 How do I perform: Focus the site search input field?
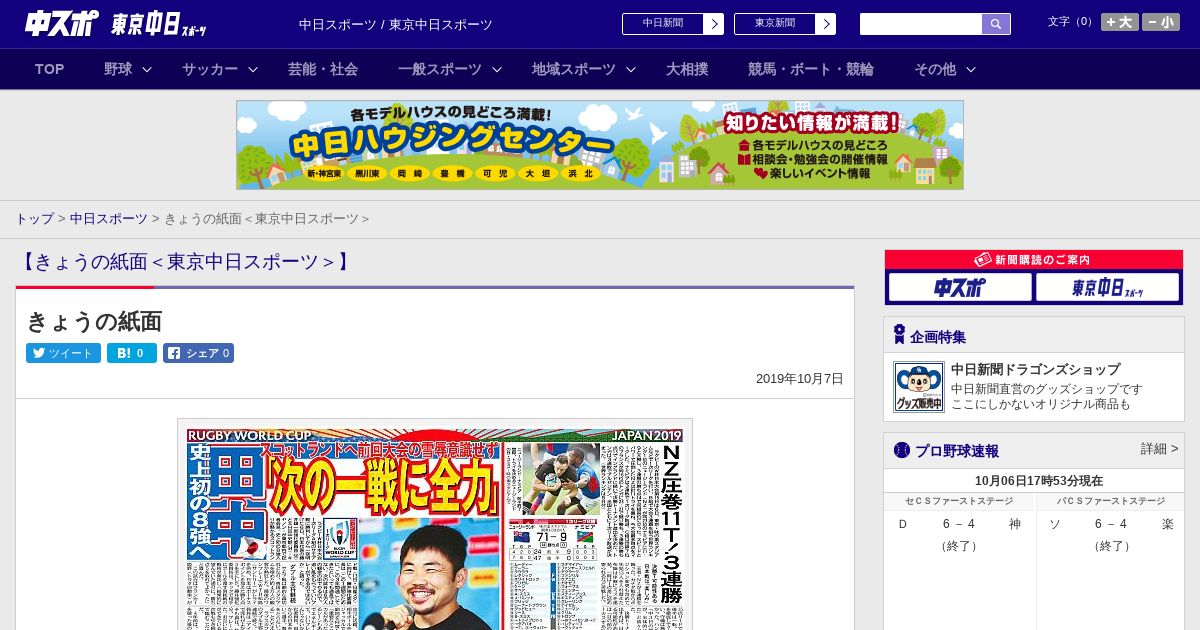[921, 24]
